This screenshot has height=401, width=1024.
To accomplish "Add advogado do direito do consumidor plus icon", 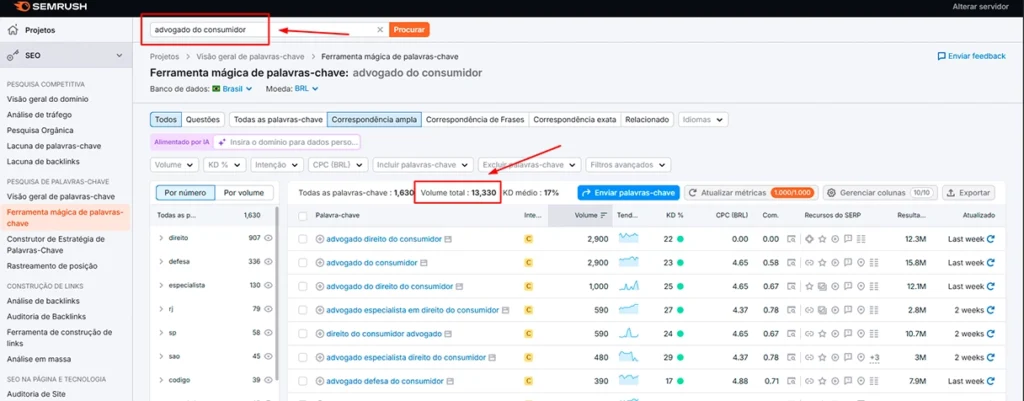I will coord(320,286).
